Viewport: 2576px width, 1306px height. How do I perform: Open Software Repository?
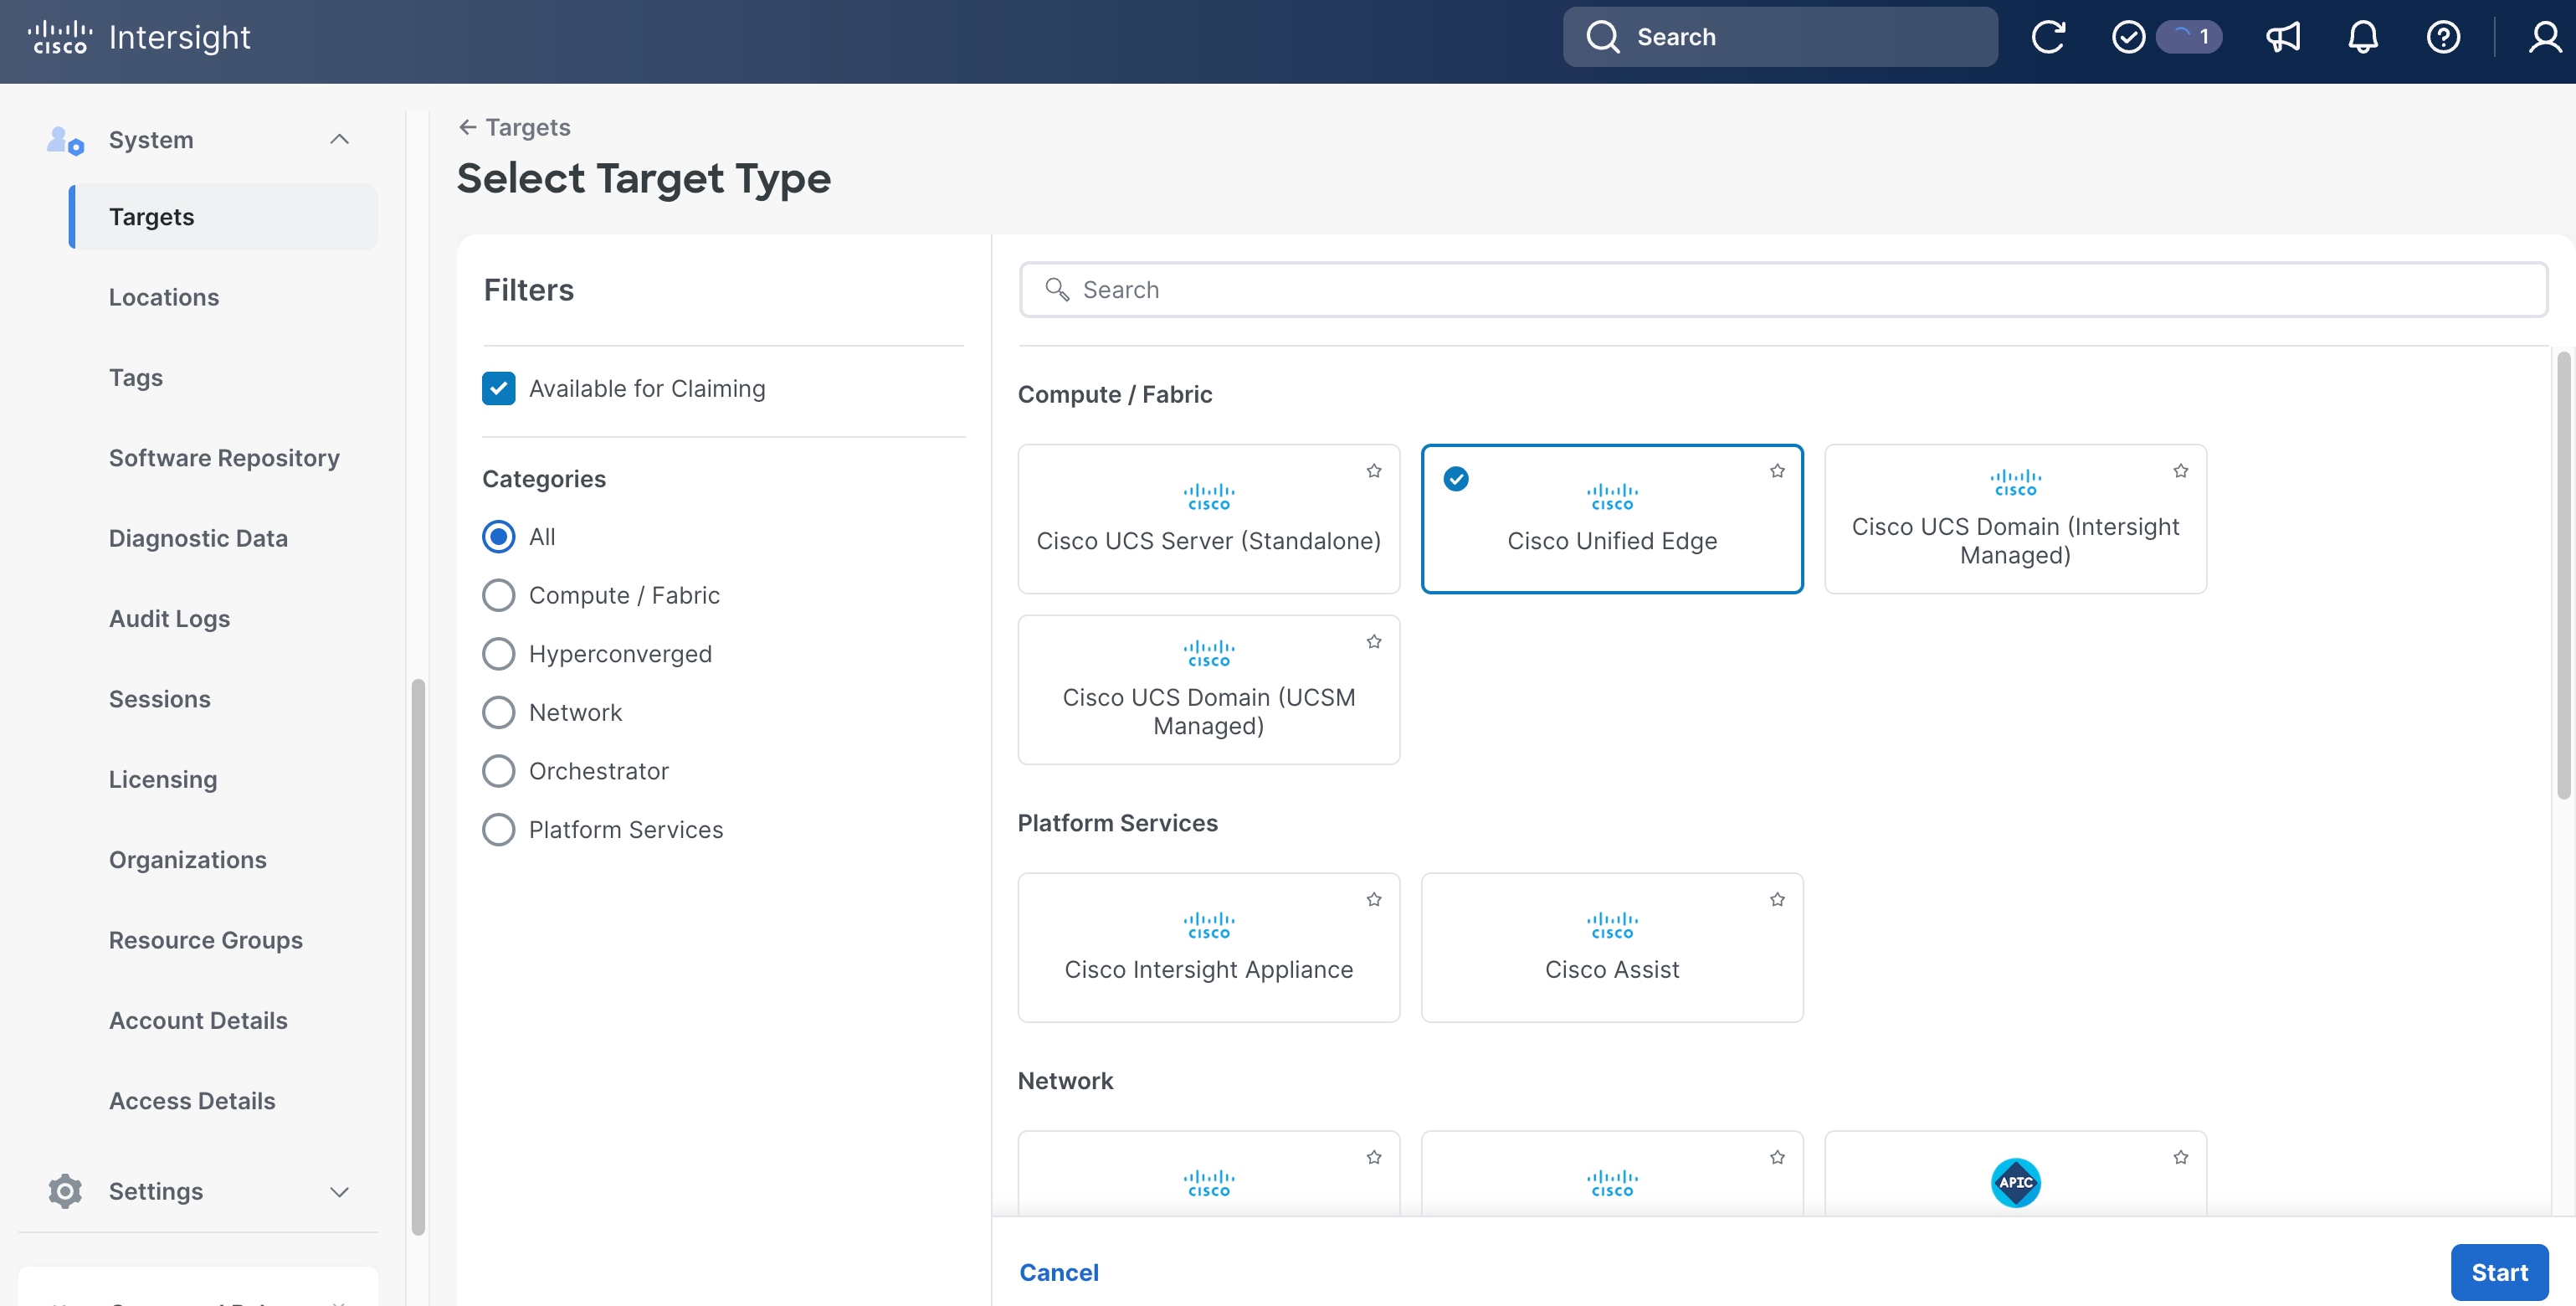[x=224, y=458]
